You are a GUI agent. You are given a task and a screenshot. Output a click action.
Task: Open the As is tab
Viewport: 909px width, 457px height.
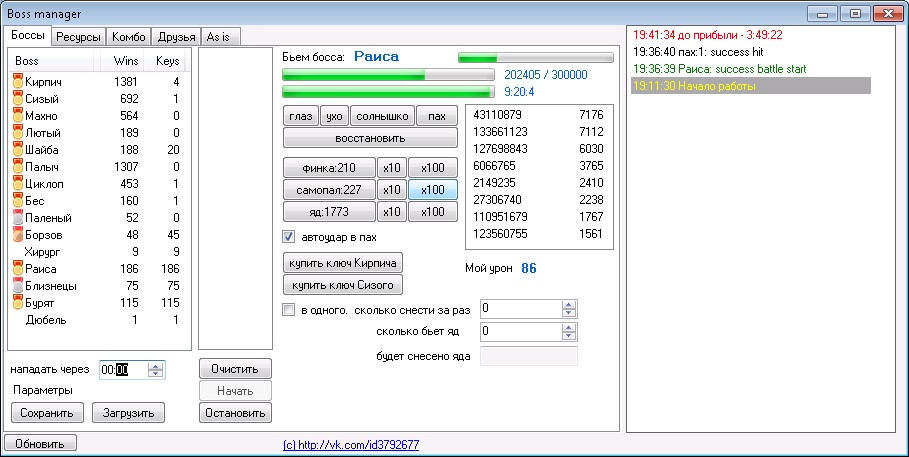(x=221, y=37)
